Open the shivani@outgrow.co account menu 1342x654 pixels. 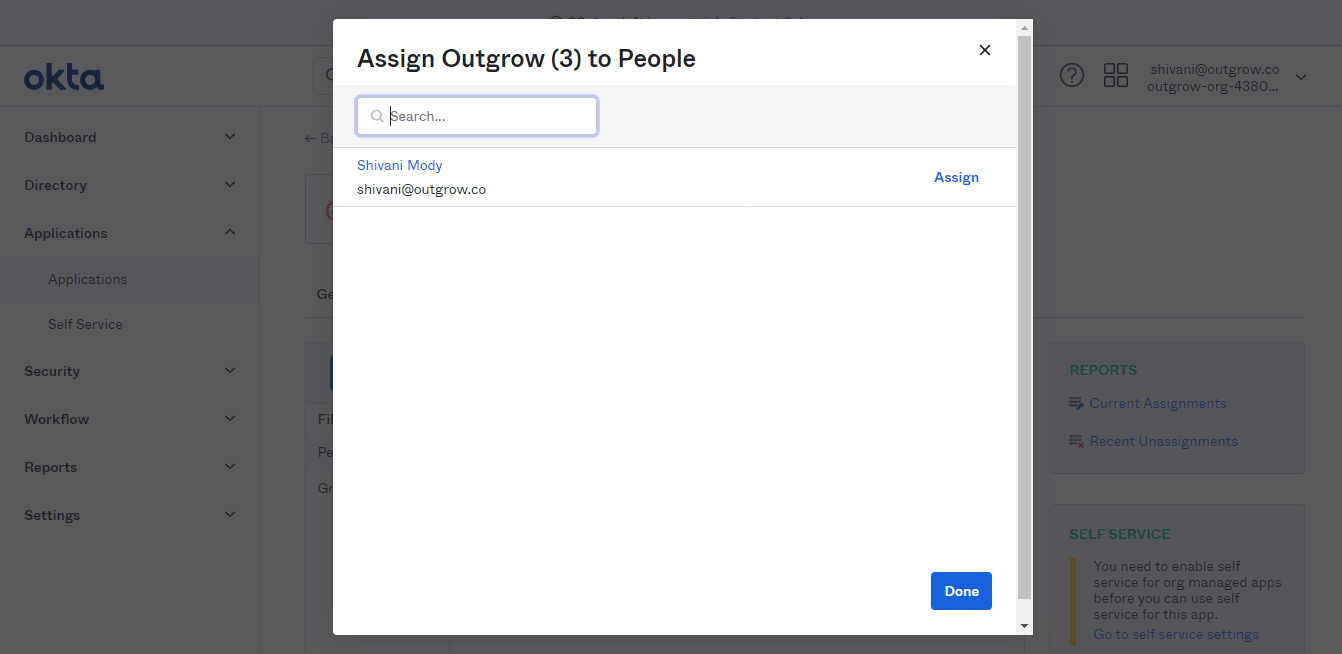1214,77
